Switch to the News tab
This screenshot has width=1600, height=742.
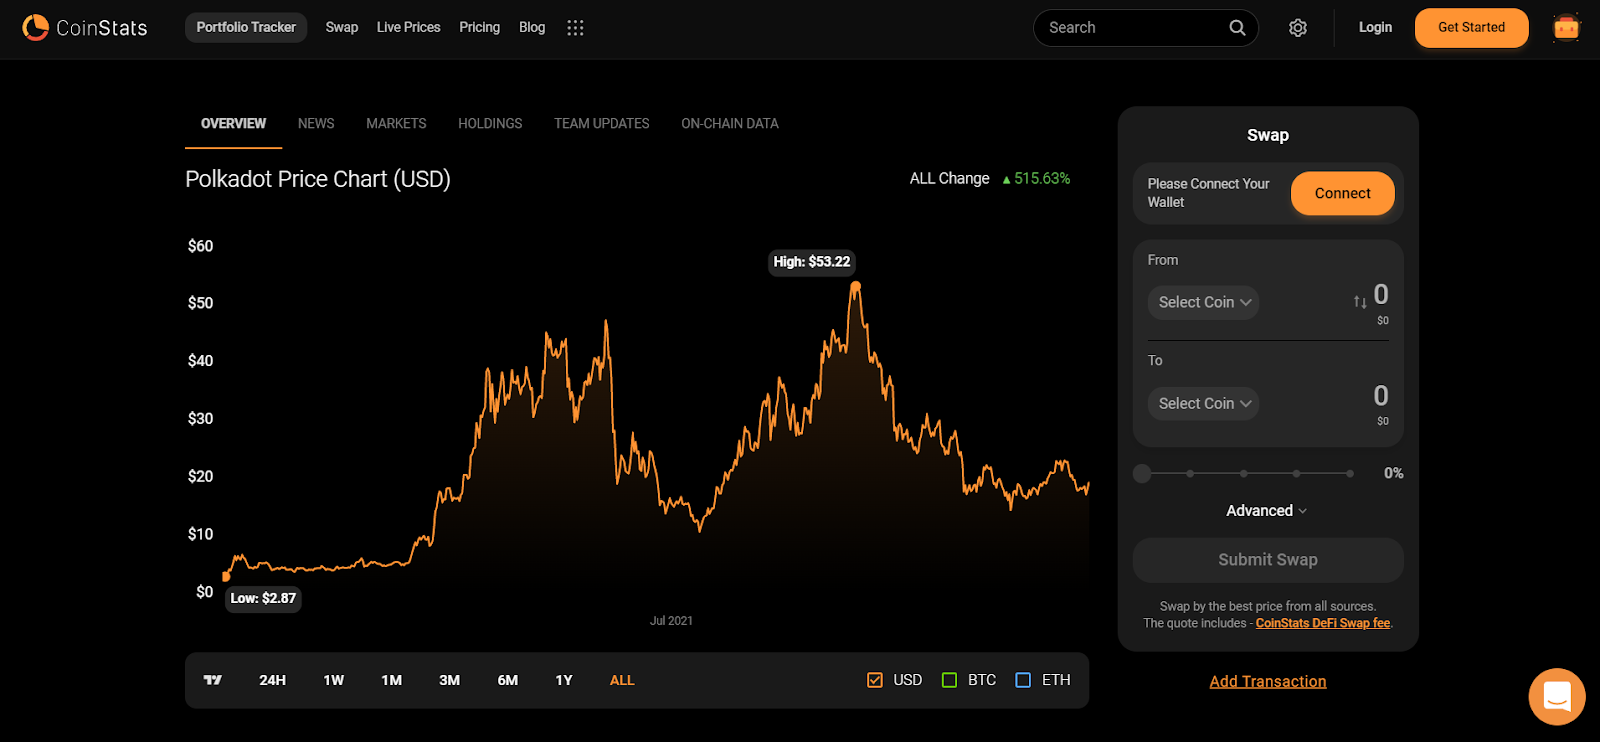point(316,124)
